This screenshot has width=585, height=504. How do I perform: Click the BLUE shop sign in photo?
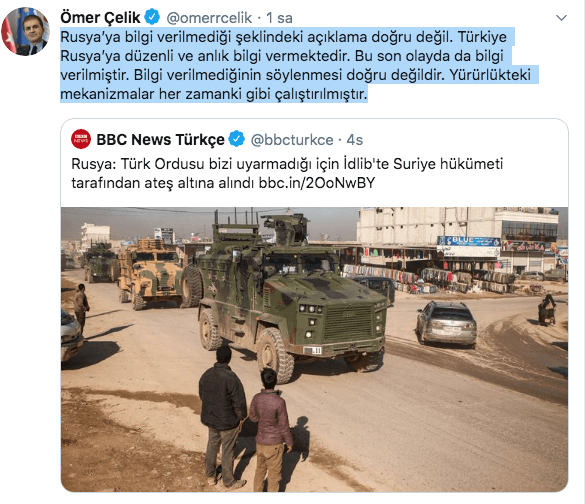click(469, 241)
